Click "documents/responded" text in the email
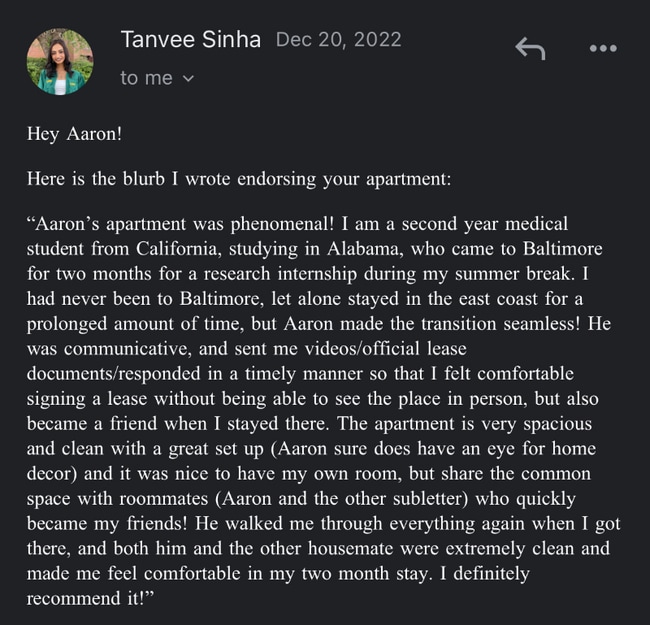This screenshot has width=650, height=625. [x=114, y=373]
